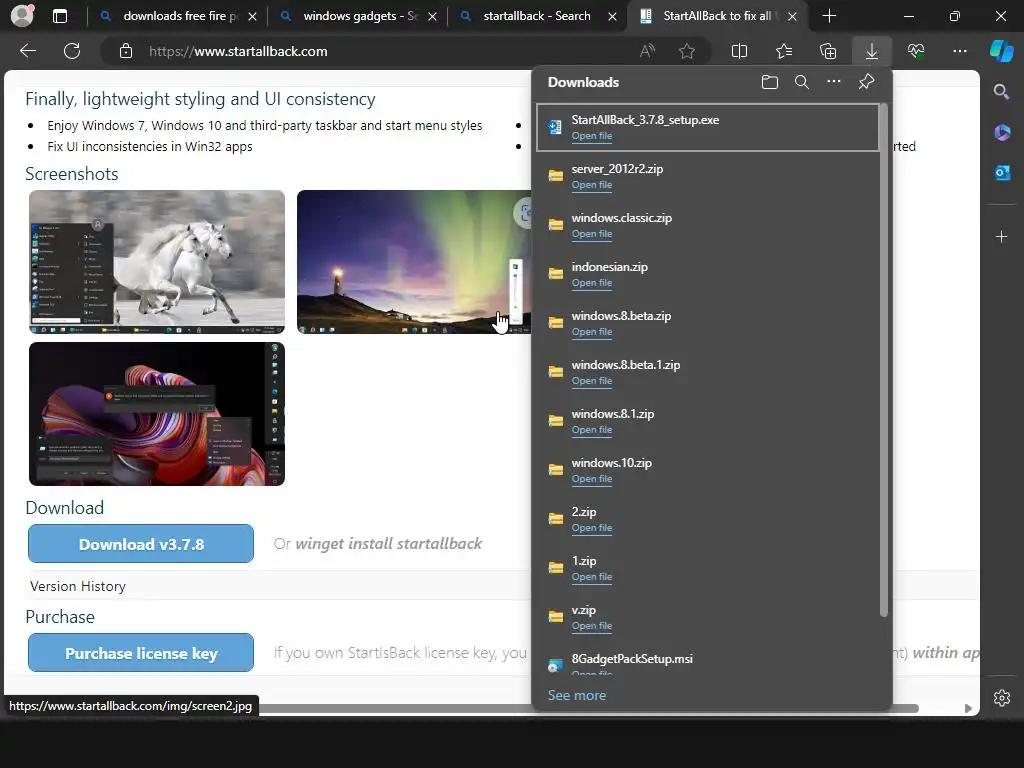Add page to favorites star icon
1024x768 pixels.
coord(686,51)
